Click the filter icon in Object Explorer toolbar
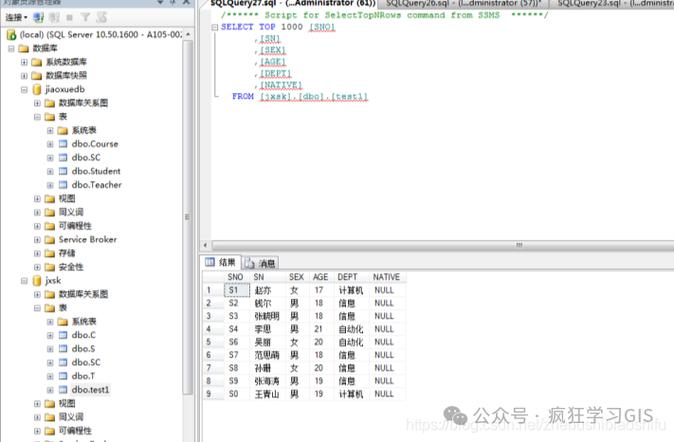 tap(85, 17)
